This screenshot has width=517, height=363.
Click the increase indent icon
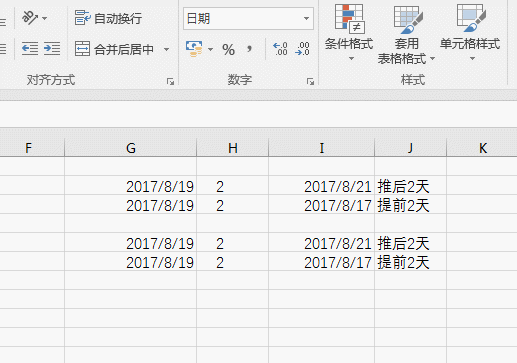click(52, 49)
